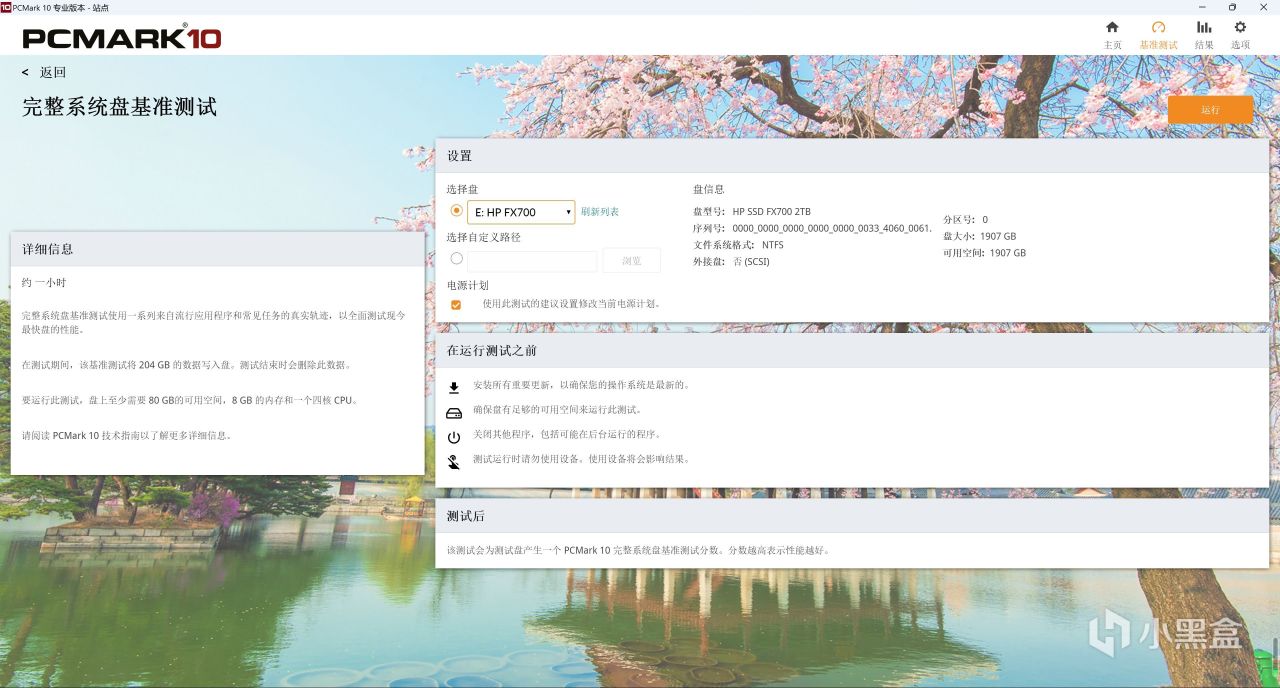Open the 结果 bar chart icon

click(x=1204, y=27)
